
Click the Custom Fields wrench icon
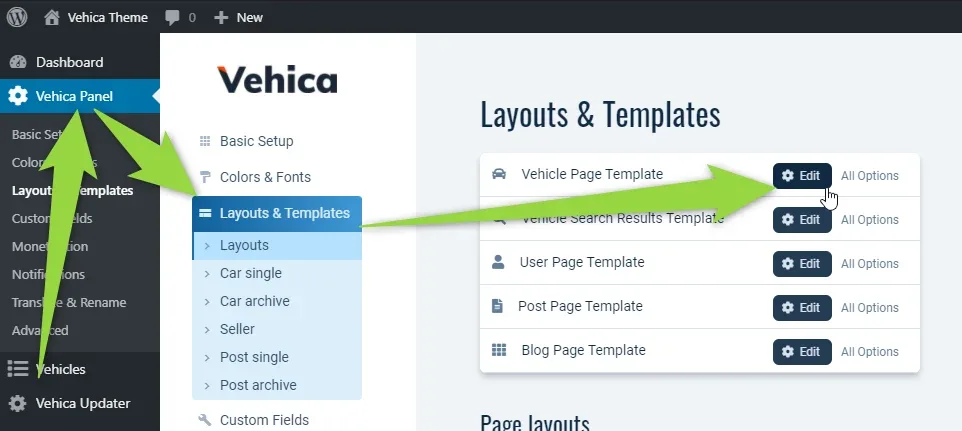[205, 420]
